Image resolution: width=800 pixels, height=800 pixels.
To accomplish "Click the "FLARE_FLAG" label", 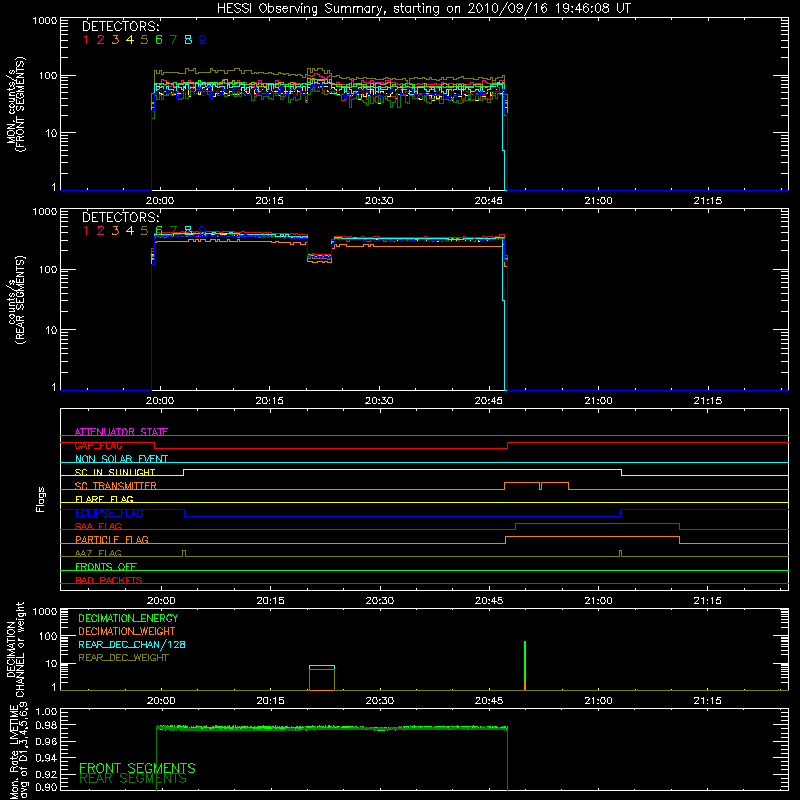I will click(x=104, y=499).
